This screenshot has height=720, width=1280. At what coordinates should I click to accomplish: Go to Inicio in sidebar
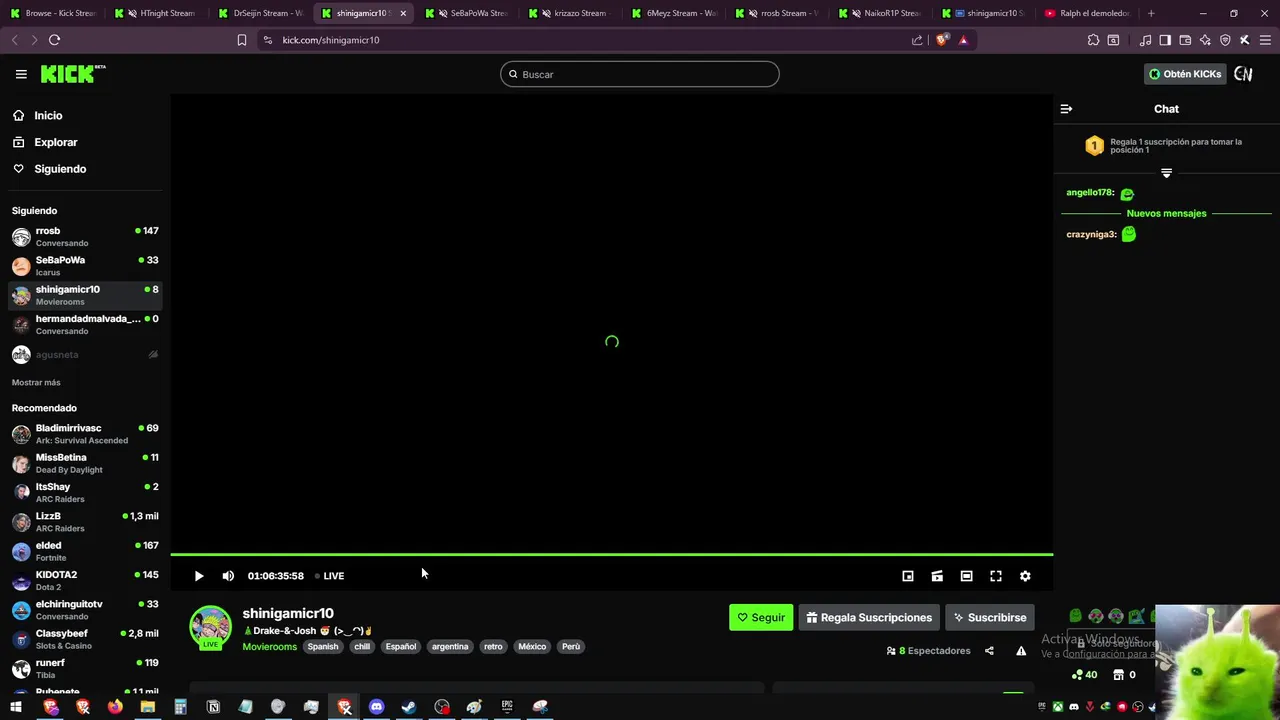coord(48,116)
